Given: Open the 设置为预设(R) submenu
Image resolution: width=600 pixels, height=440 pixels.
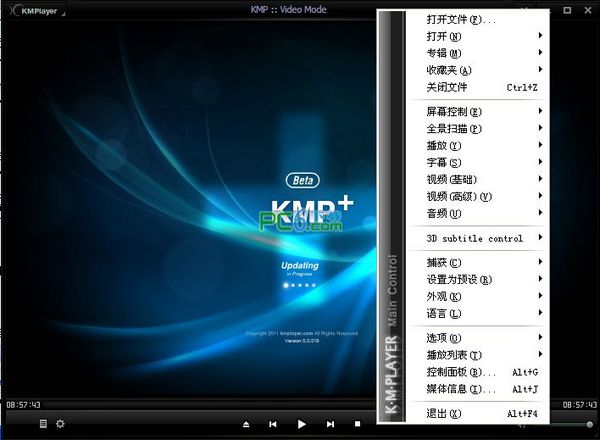Looking at the screenshot, I should point(478,279).
